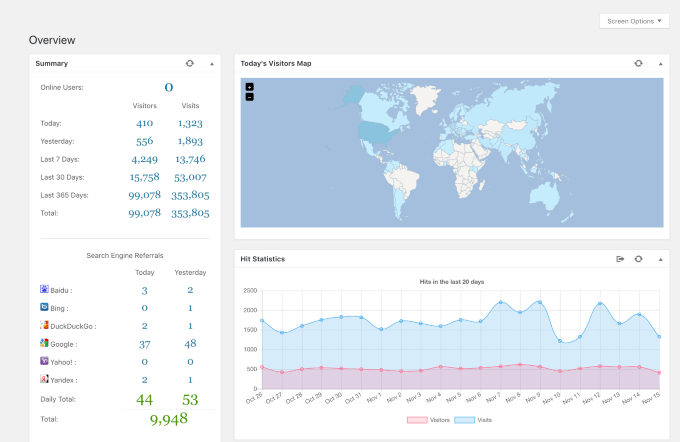
Task: Click the DuckDuckGo icon
Action: point(44,325)
